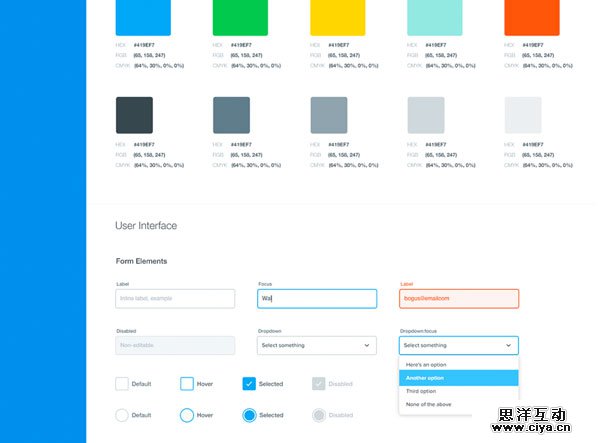600x443 pixels.
Task: Select the Hover radio button
Action: [x=187, y=415]
